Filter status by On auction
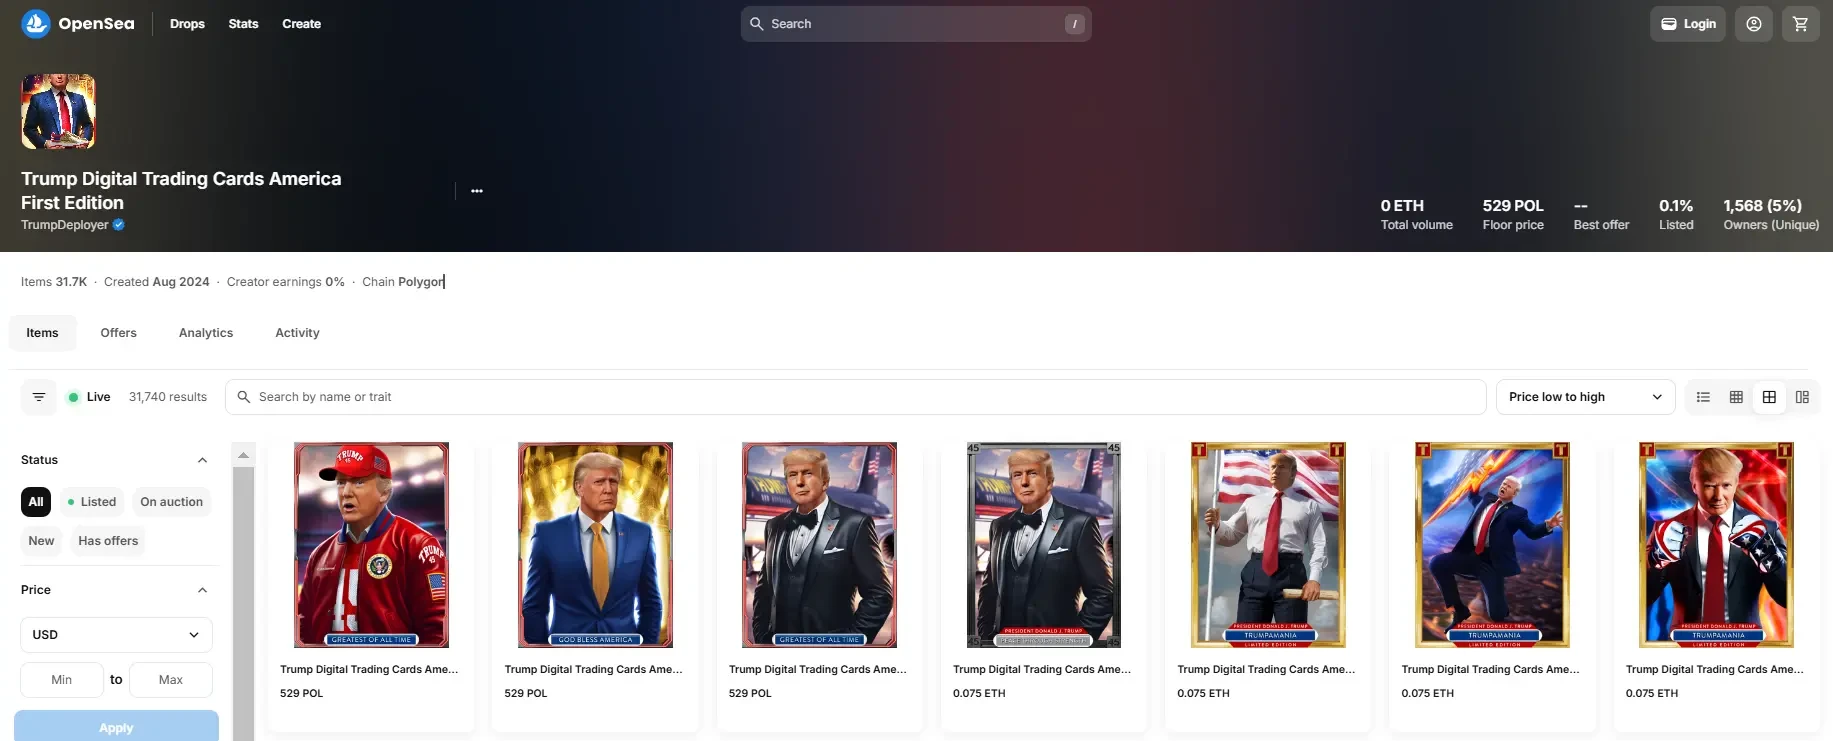This screenshot has height=741, width=1833. pyautogui.click(x=171, y=502)
